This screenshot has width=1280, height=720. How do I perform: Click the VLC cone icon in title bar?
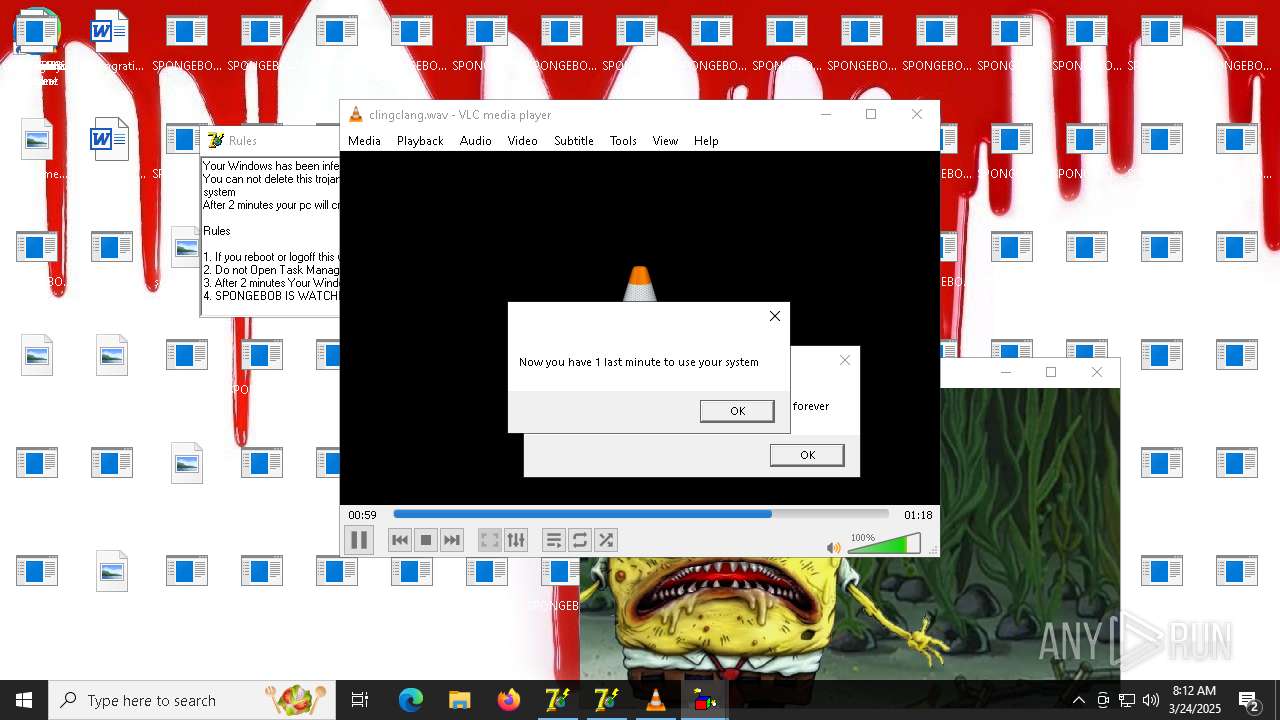[355, 114]
